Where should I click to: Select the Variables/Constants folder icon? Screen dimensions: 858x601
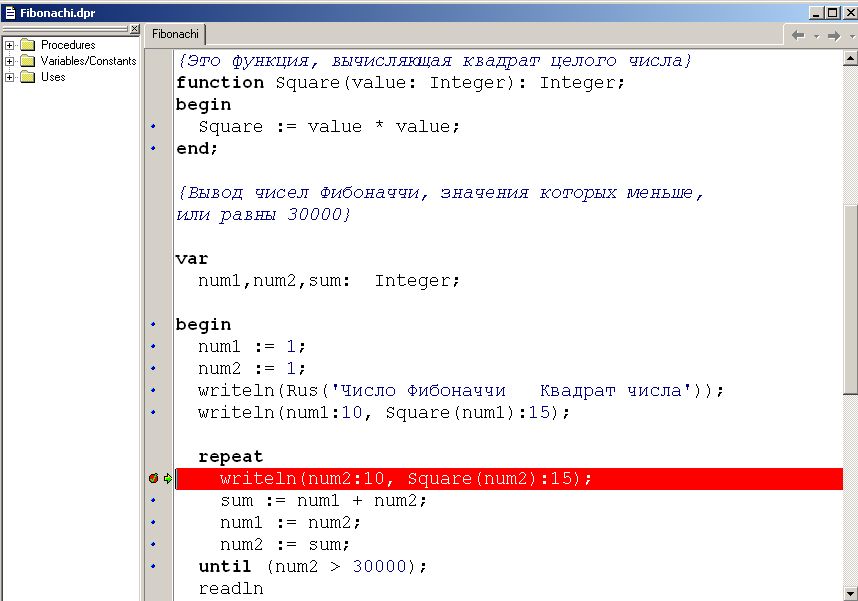tap(28, 61)
